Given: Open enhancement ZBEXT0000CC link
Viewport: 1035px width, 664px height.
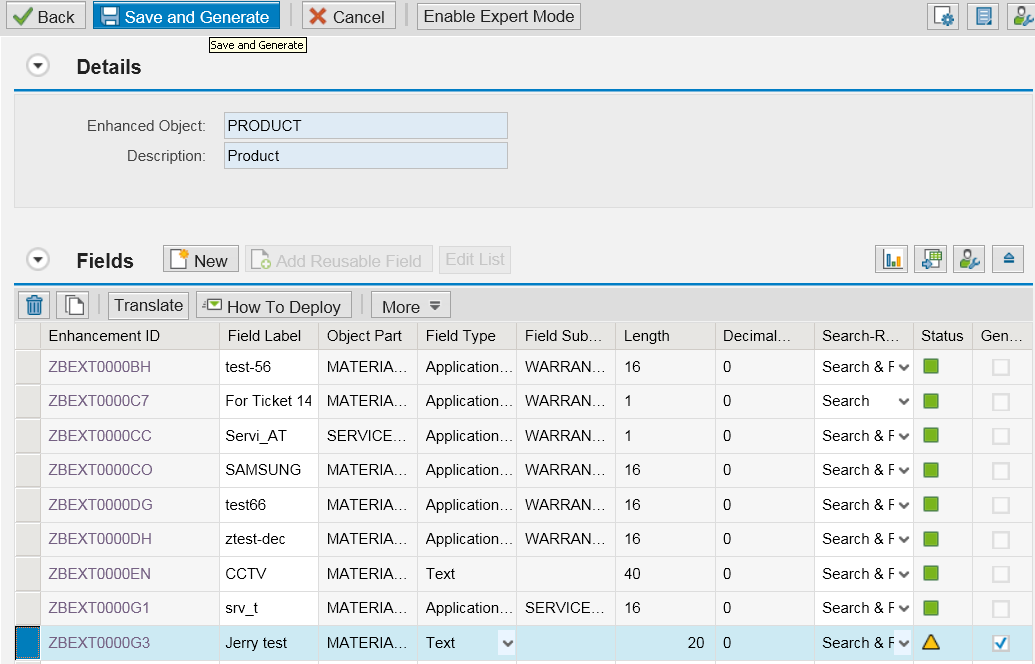Looking at the screenshot, I should click(100, 436).
